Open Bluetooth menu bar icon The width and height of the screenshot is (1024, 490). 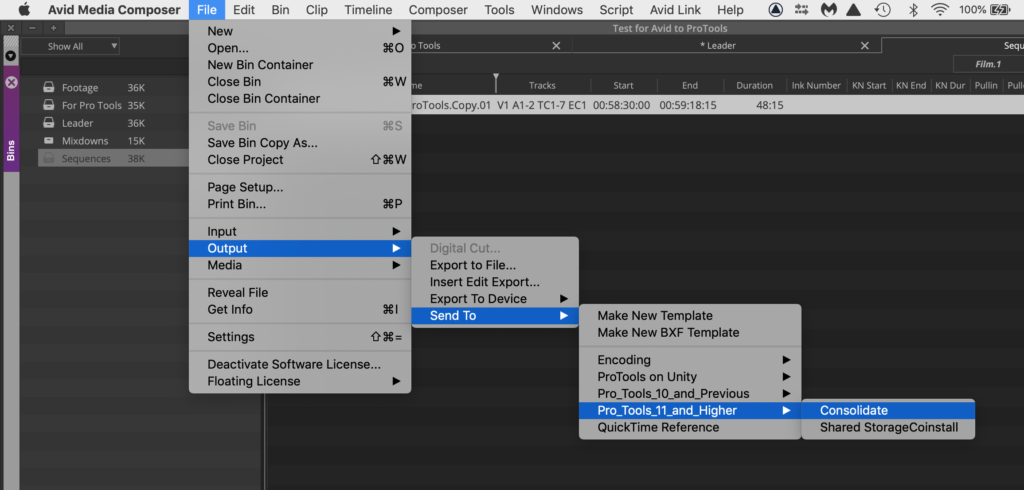pyautogui.click(x=914, y=10)
